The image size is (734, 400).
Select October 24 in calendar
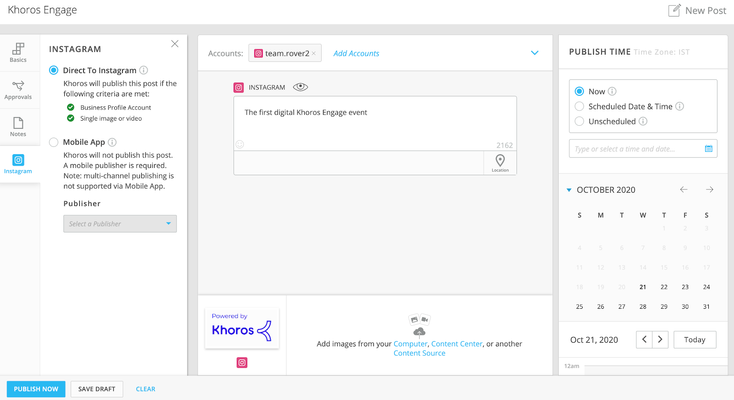click(706, 287)
